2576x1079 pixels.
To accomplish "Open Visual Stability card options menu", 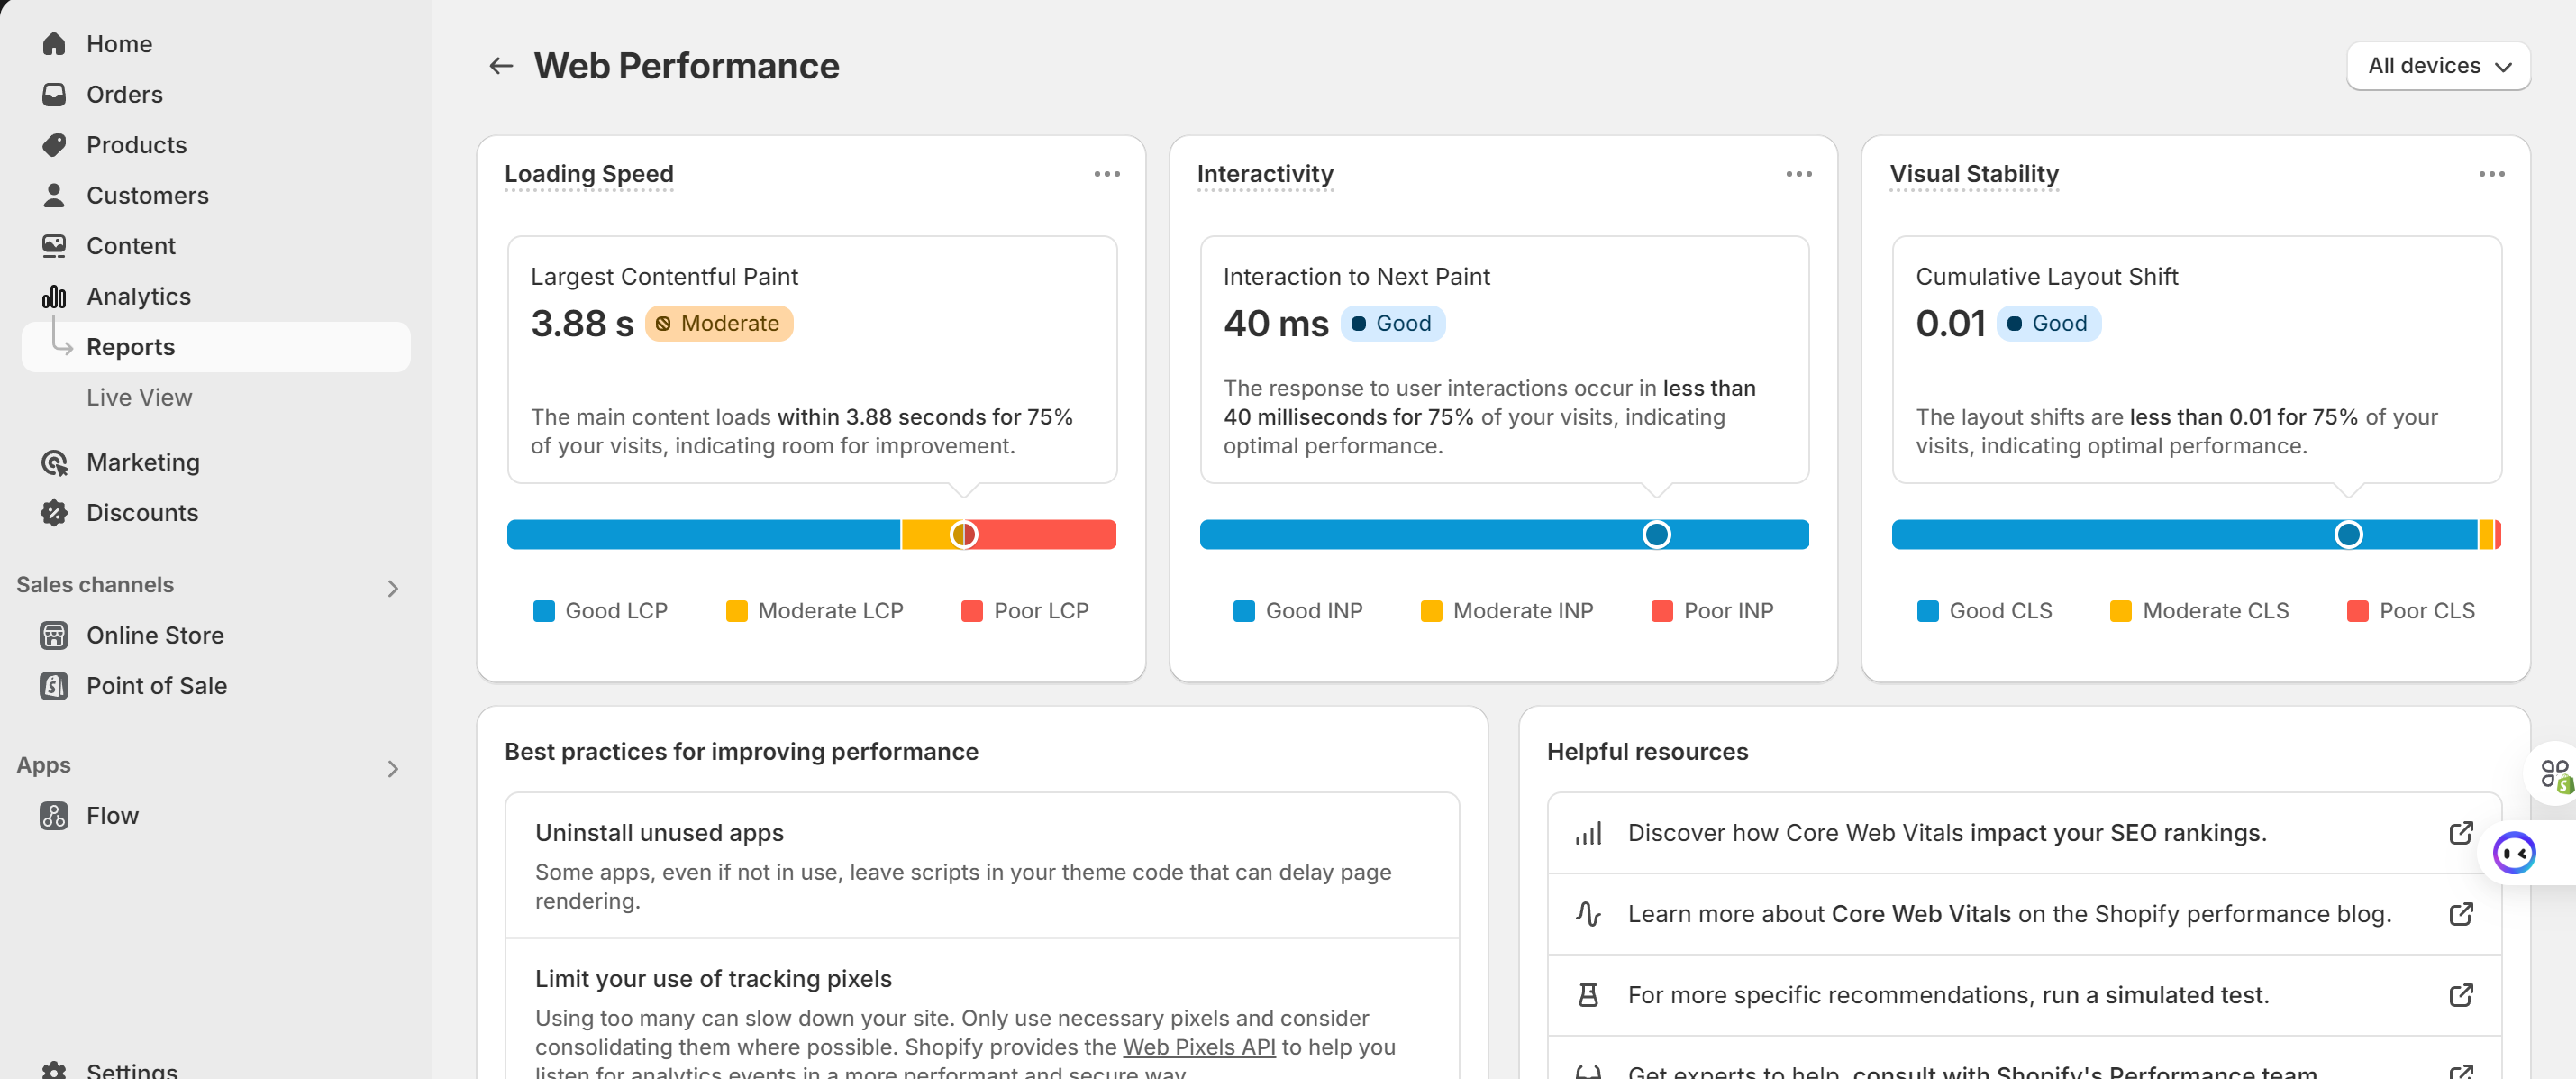I will [x=2491, y=174].
